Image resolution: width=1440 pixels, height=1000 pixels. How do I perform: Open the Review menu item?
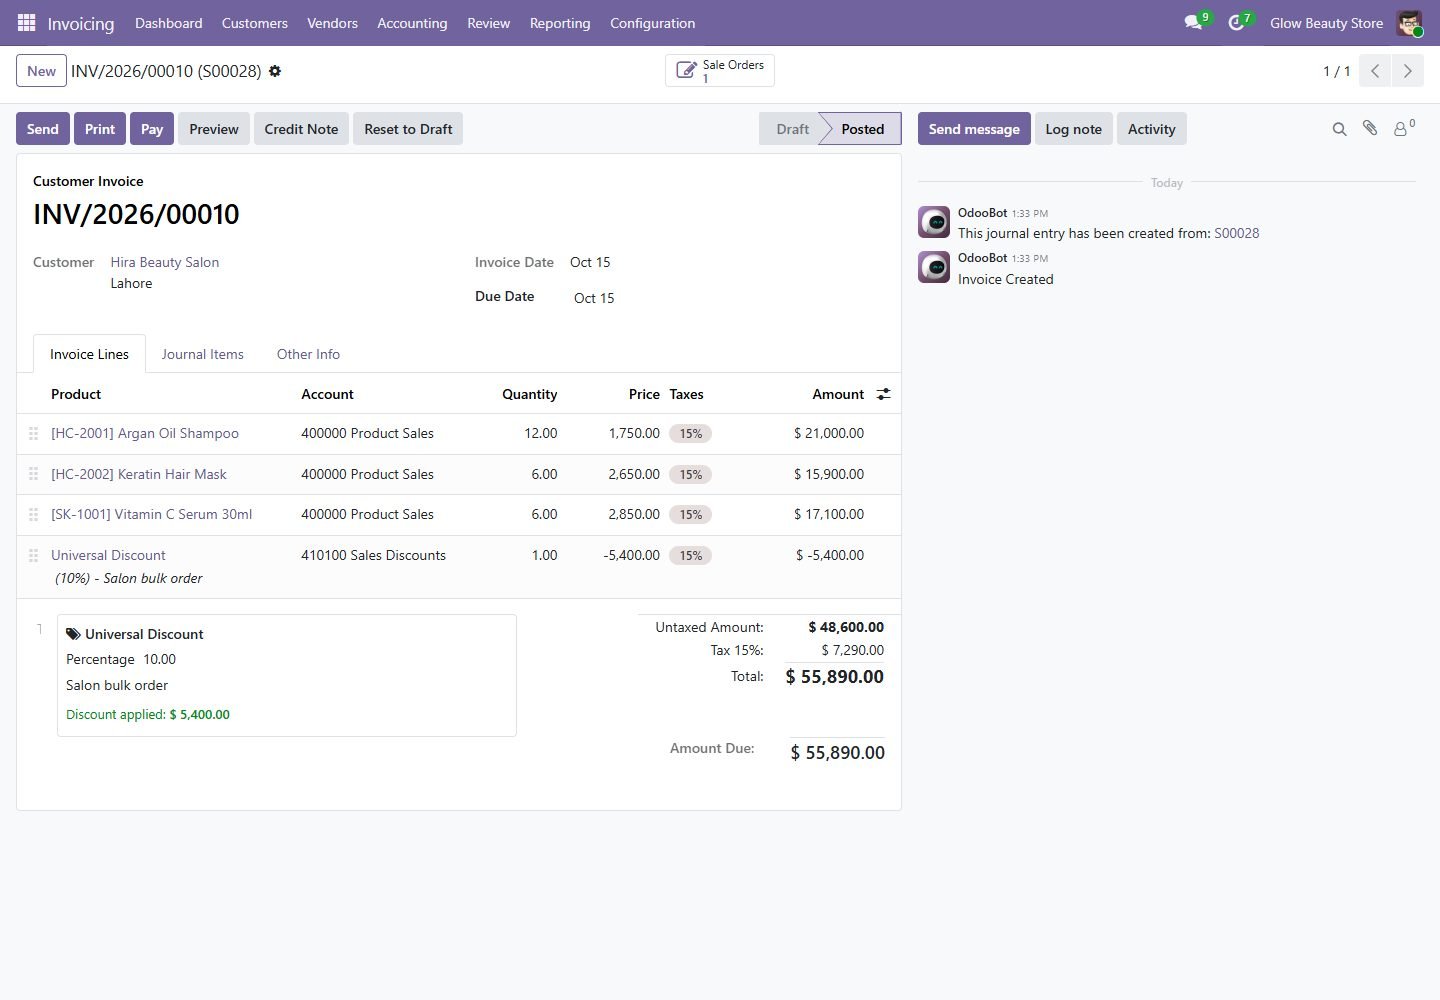point(489,23)
